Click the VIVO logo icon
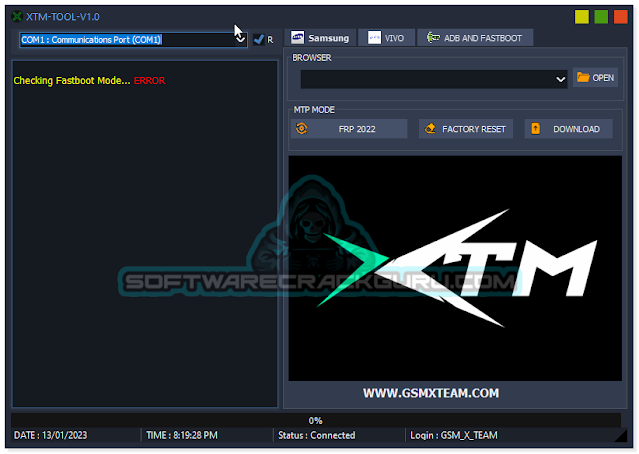 click(374, 38)
